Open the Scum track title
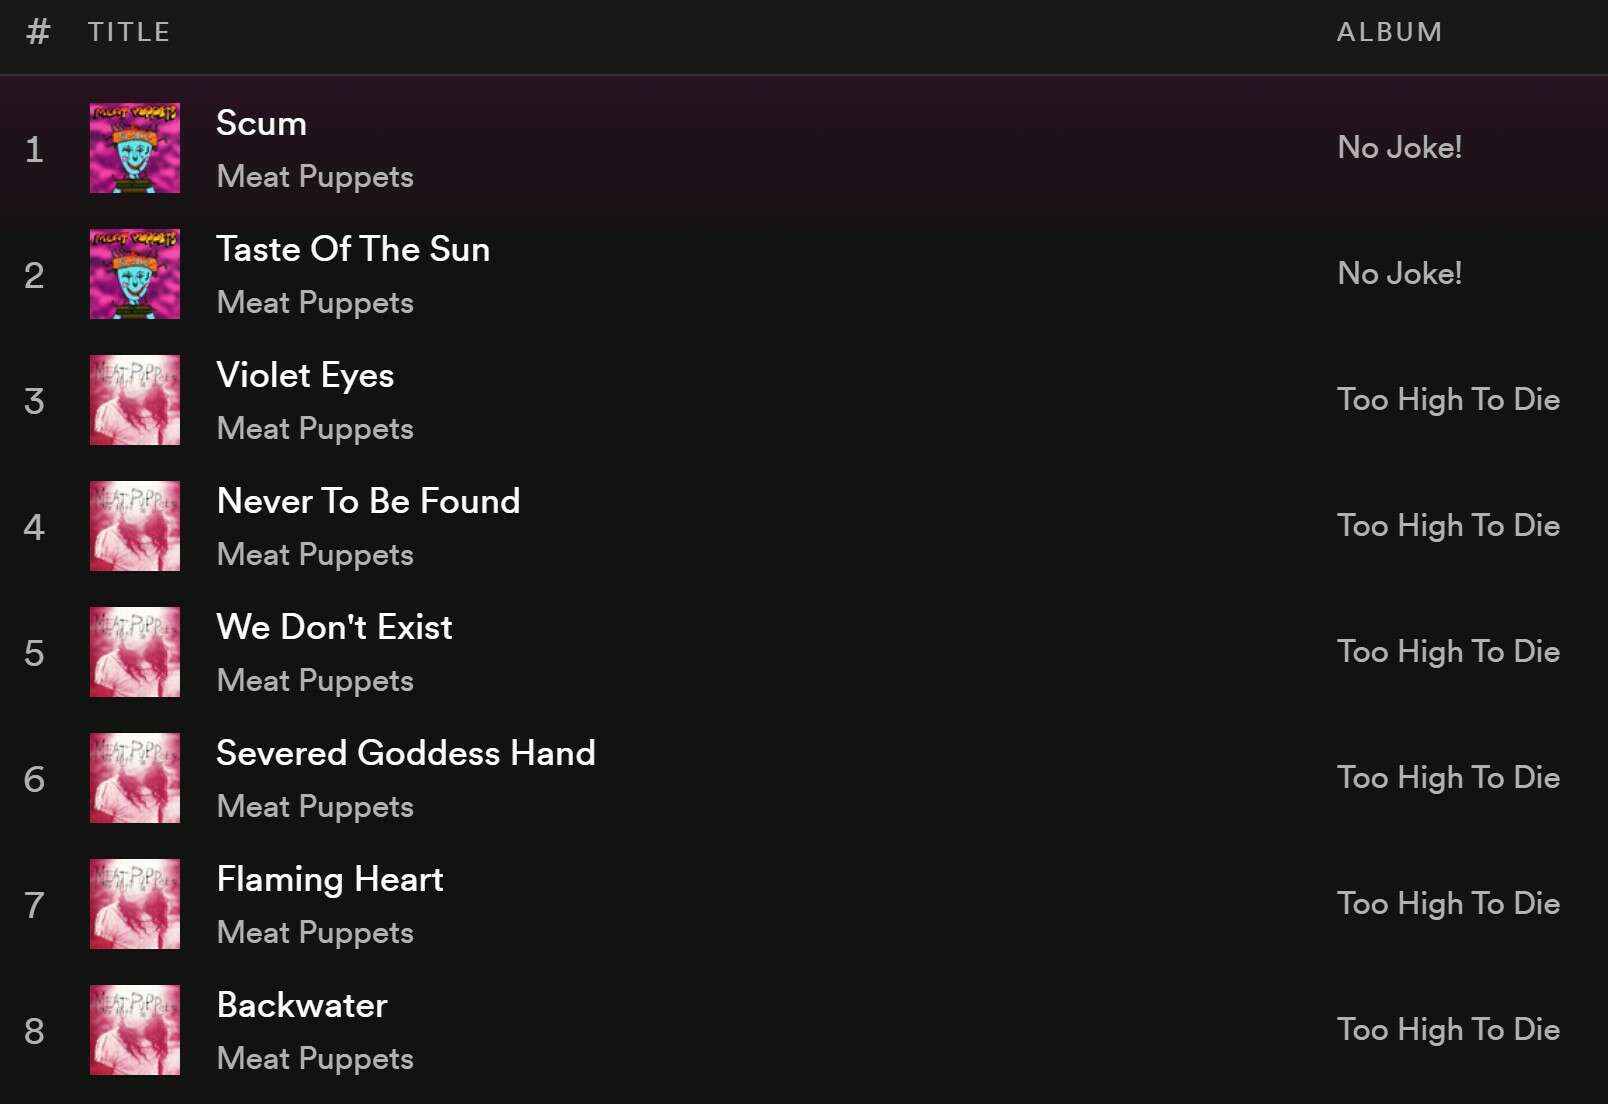This screenshot has height=1104, width=1608. coord(262,123)
